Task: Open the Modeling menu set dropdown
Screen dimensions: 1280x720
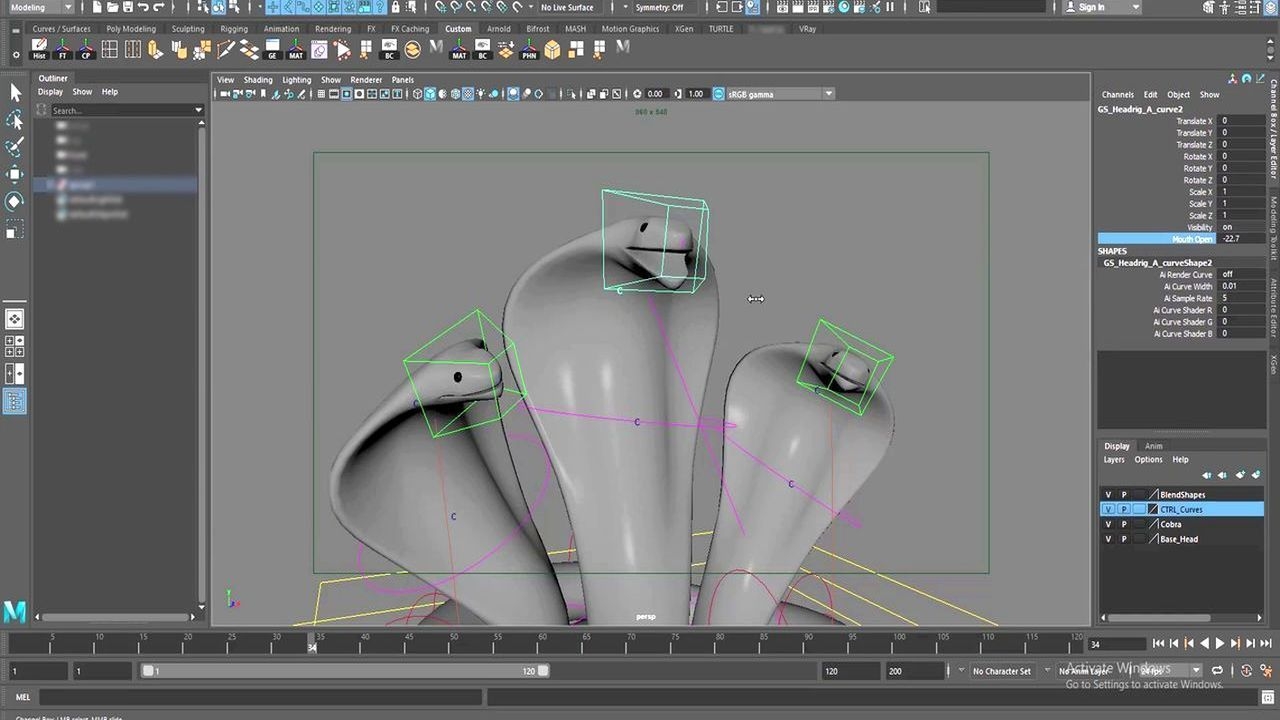Action: coord(40,7)
